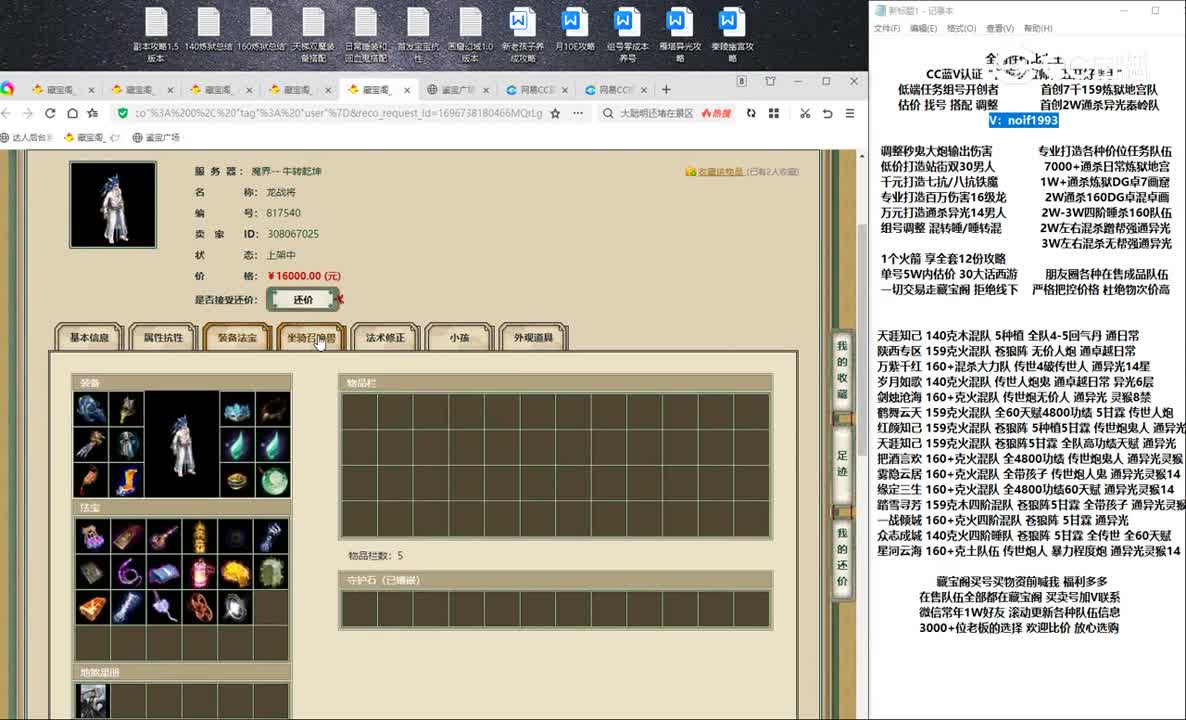The width and height of the screenshot is (1186, 720).
Task: Go to the browser home page
Action: point(72,113)
